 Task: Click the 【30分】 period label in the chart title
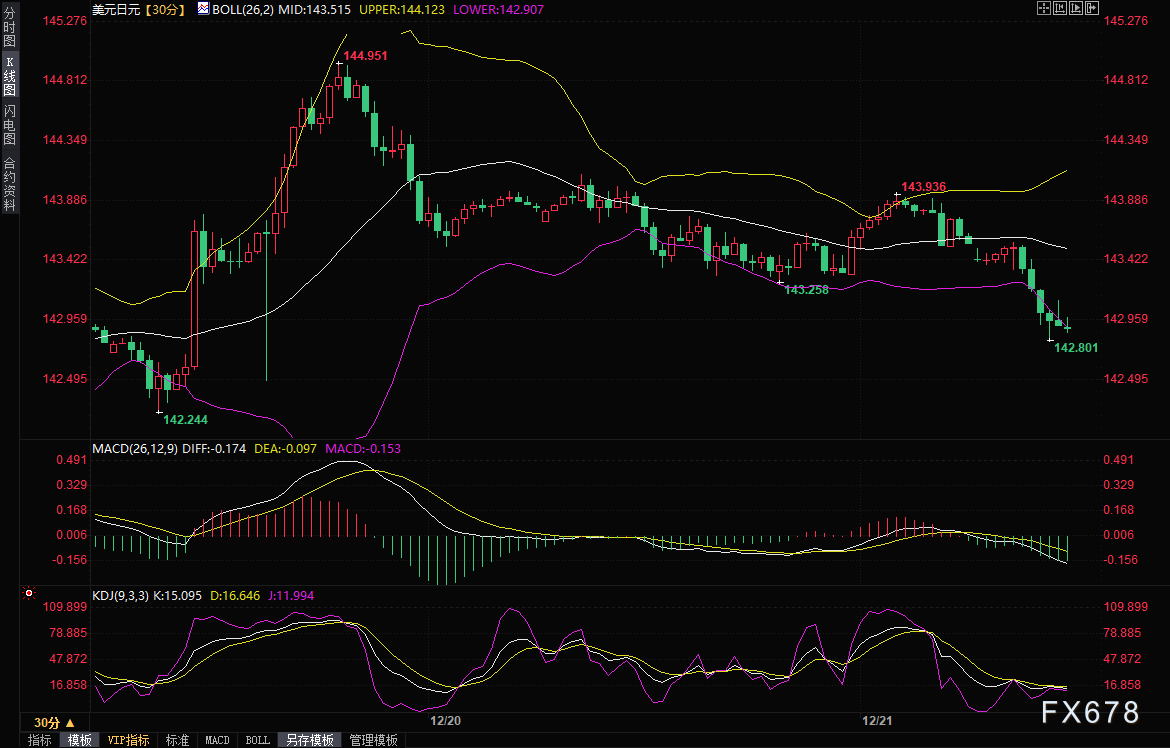(x=165, y=10)
